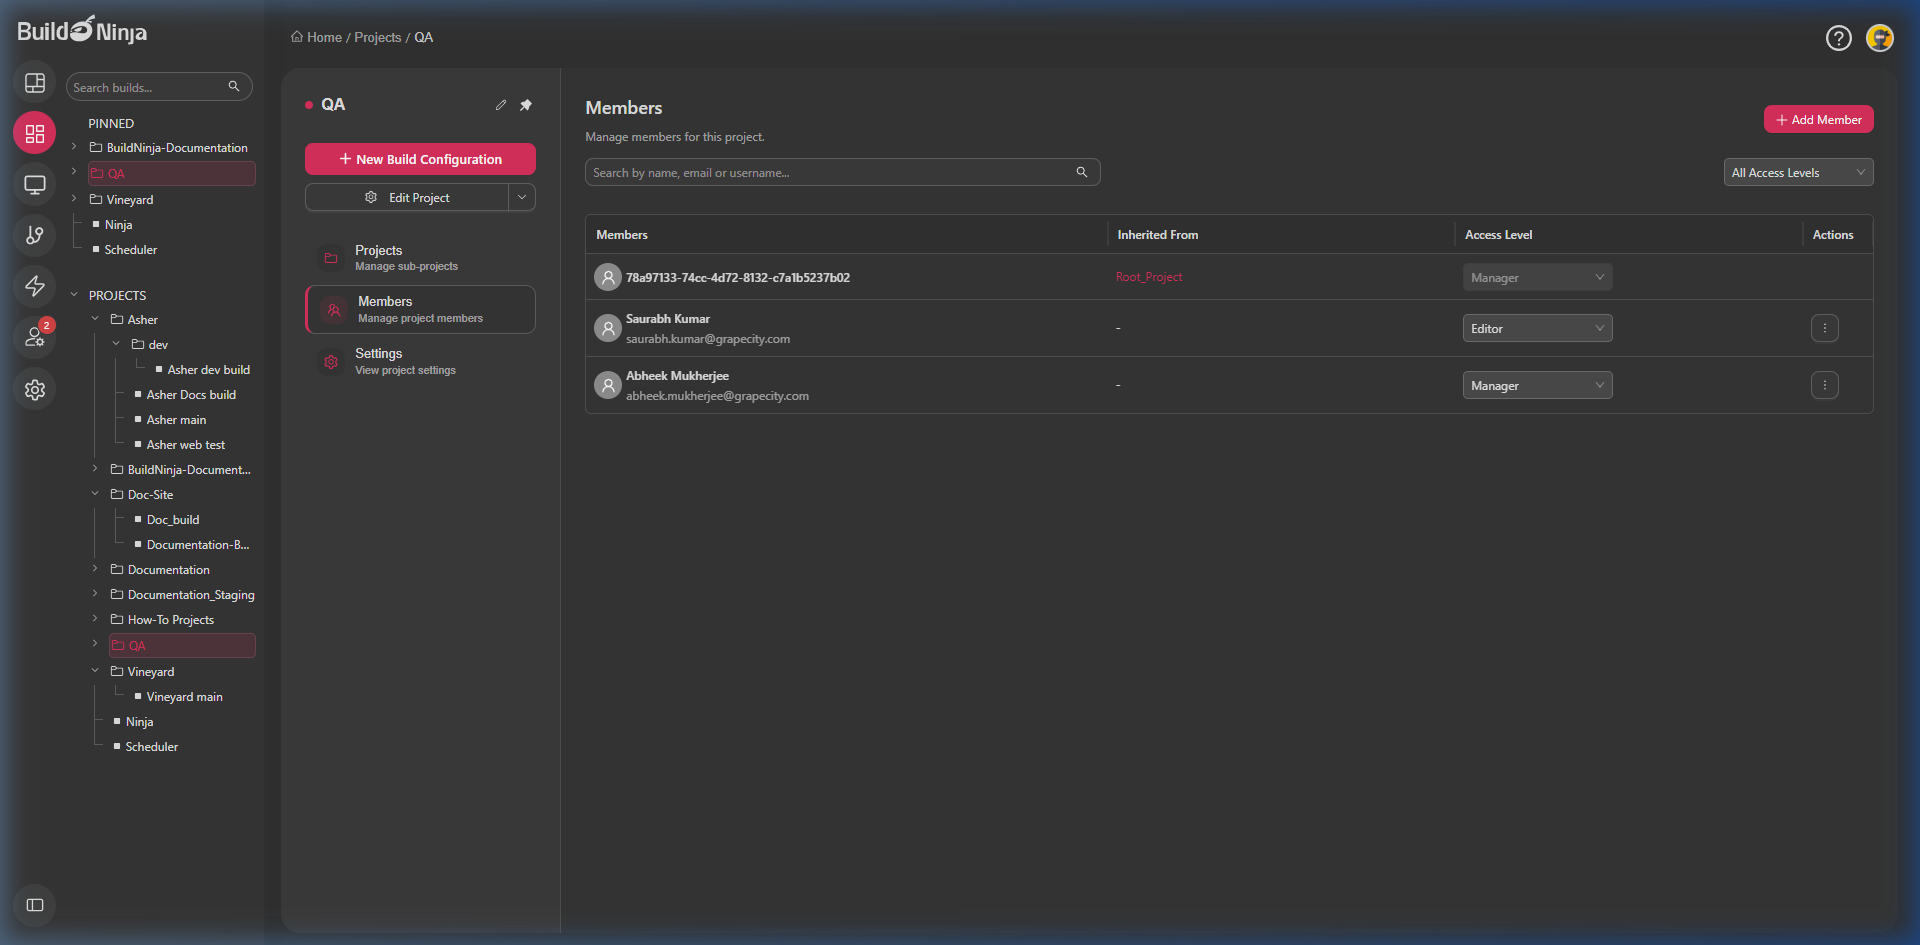Open the search icon in member search bar
Screen dimensions: 1920x945
coord(1082,172)
